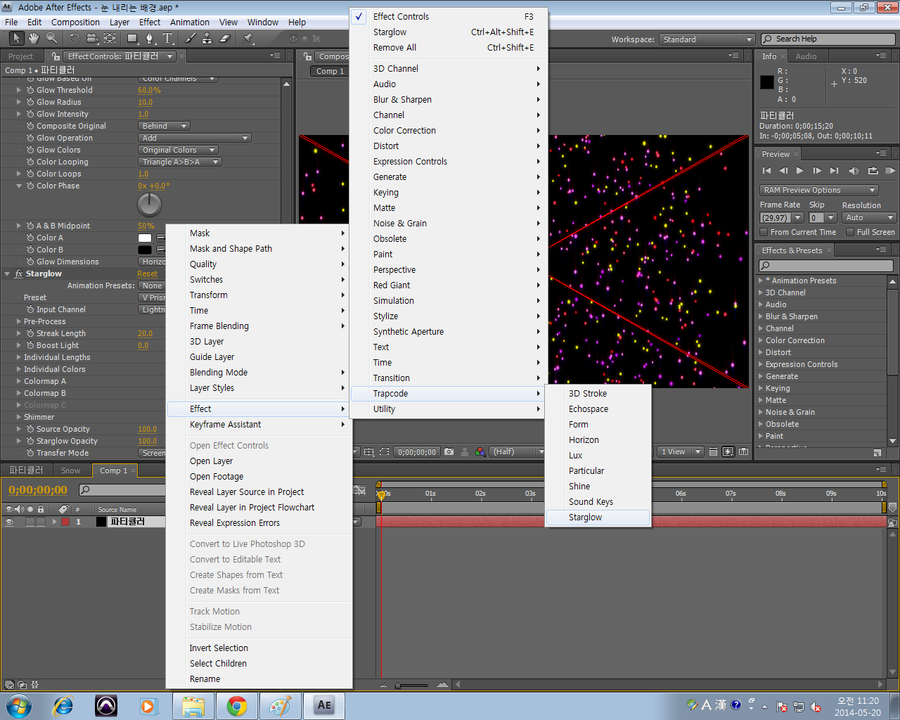Screen dimensions: 900x720
Task: Expand the Pre-Process property group
Action: (x=18, y=322)
